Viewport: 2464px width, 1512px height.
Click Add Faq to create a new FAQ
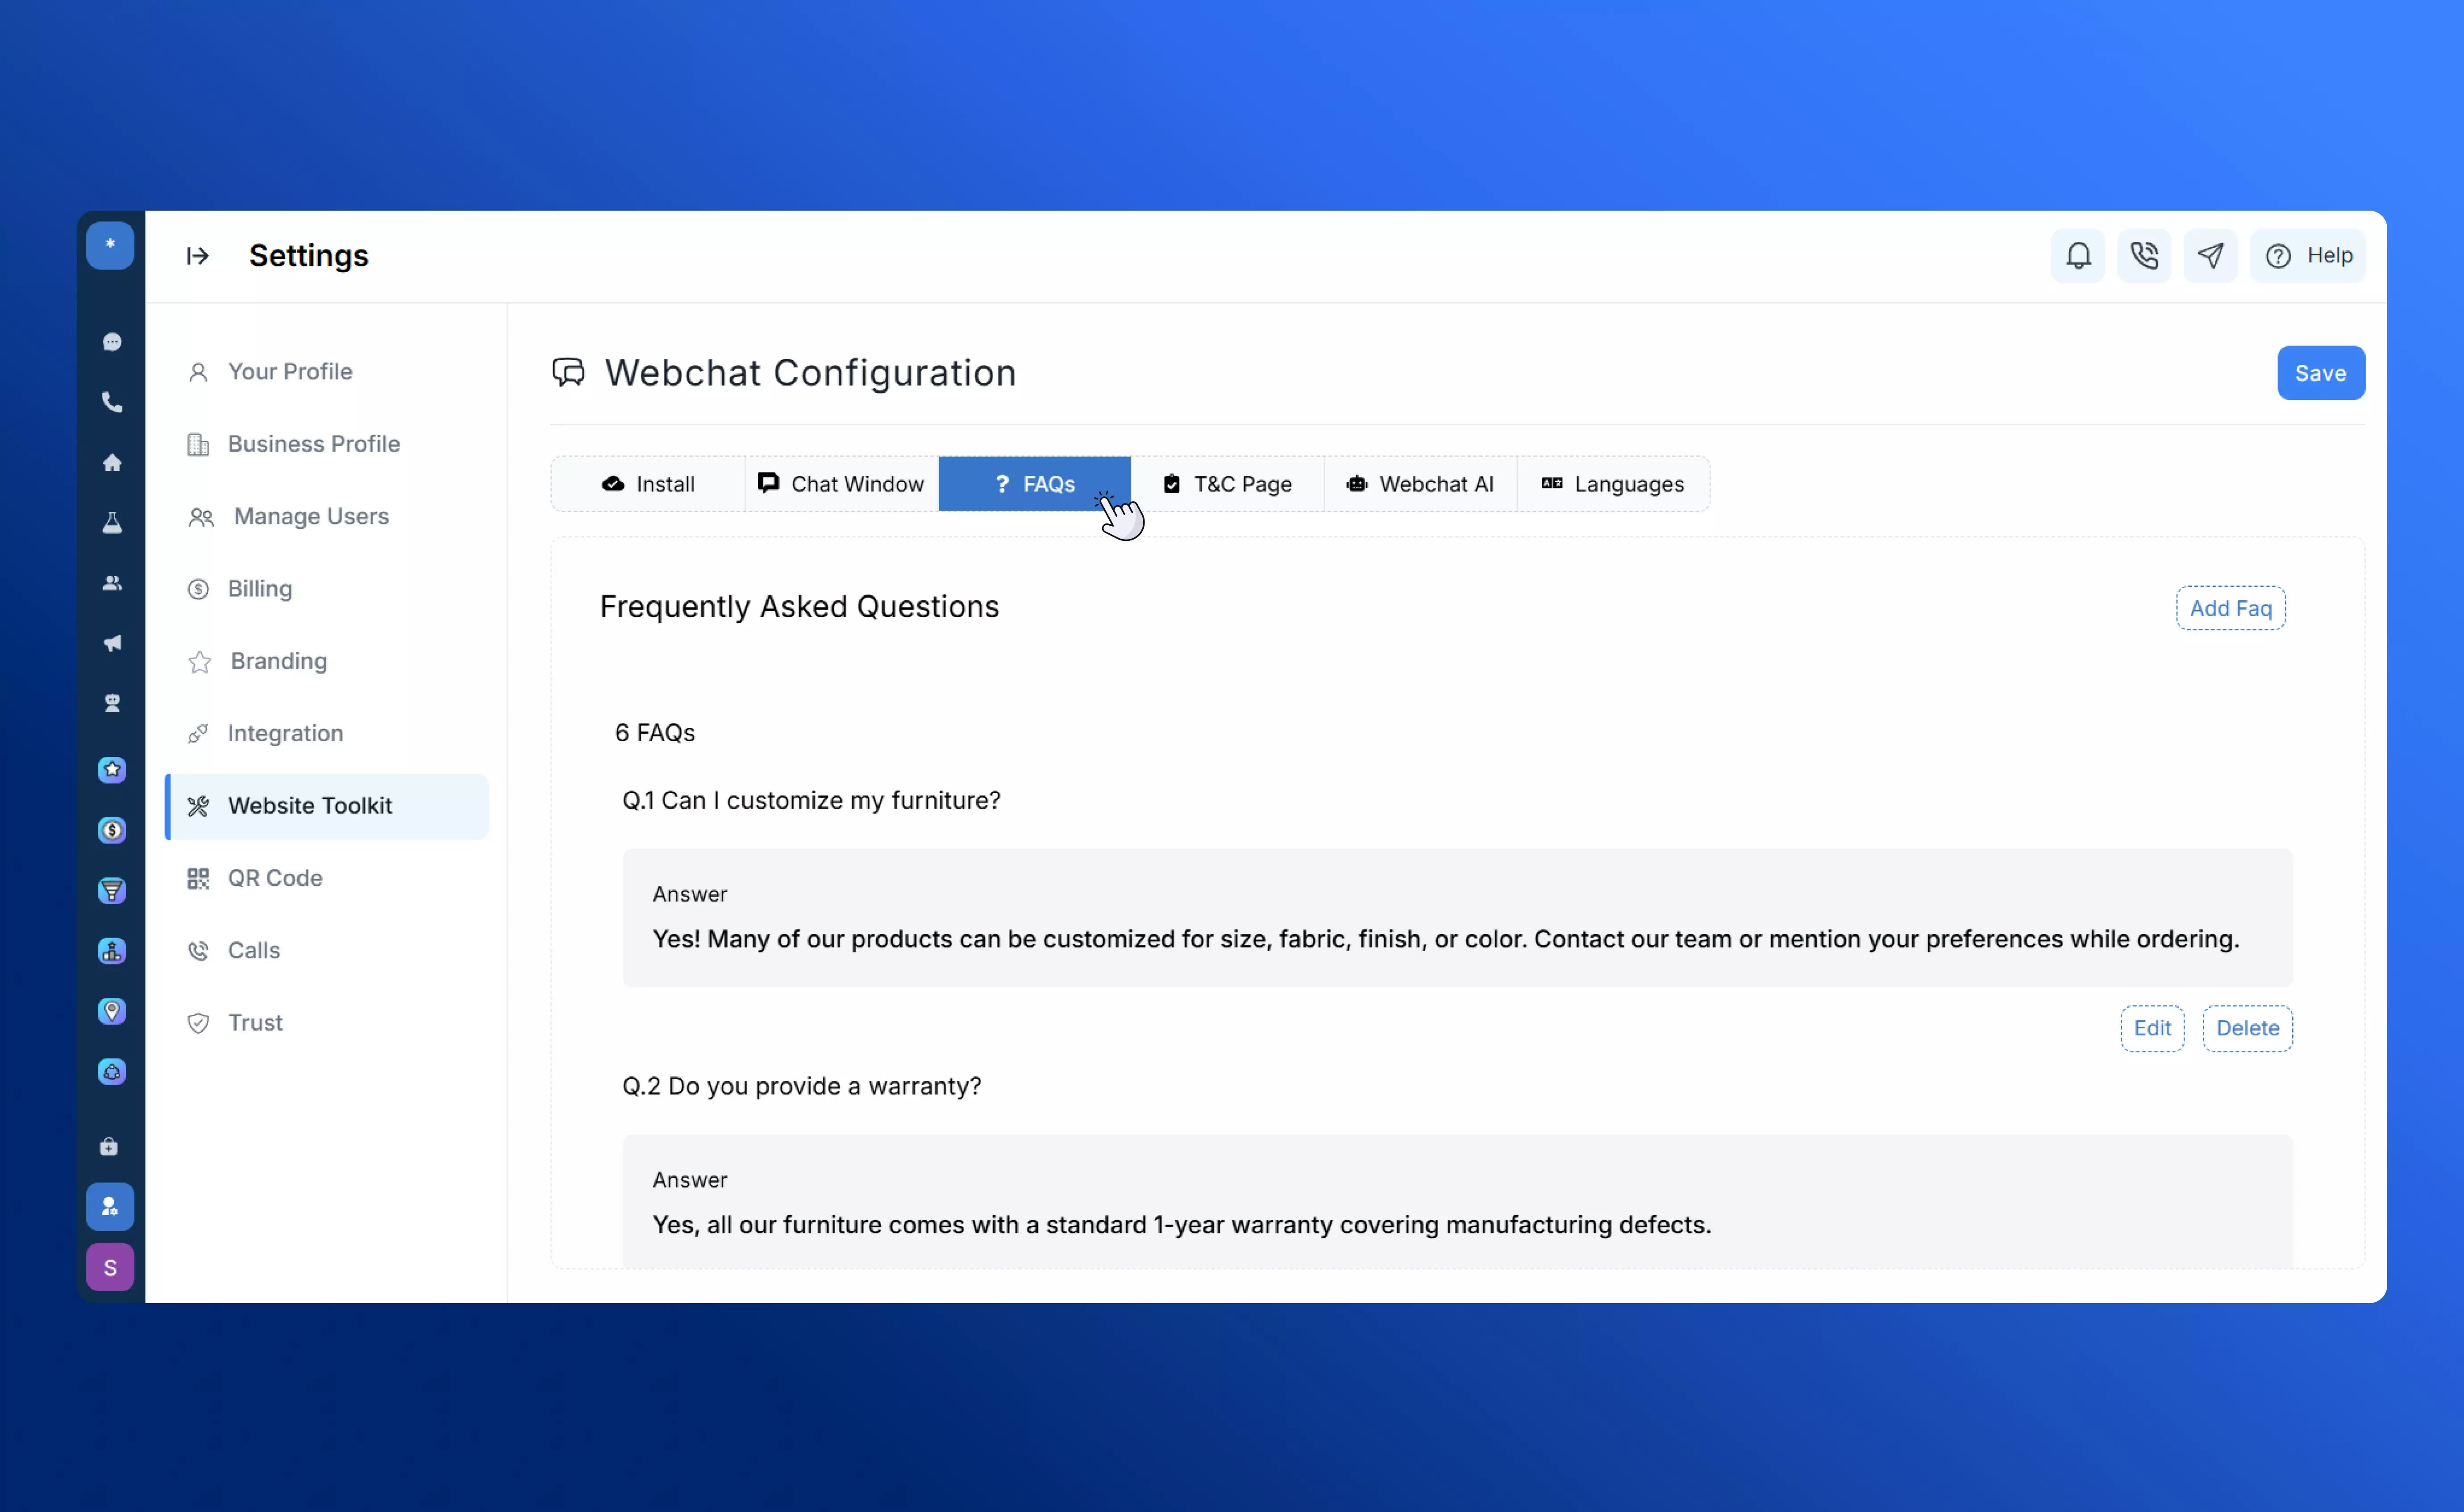point(2230,607)
